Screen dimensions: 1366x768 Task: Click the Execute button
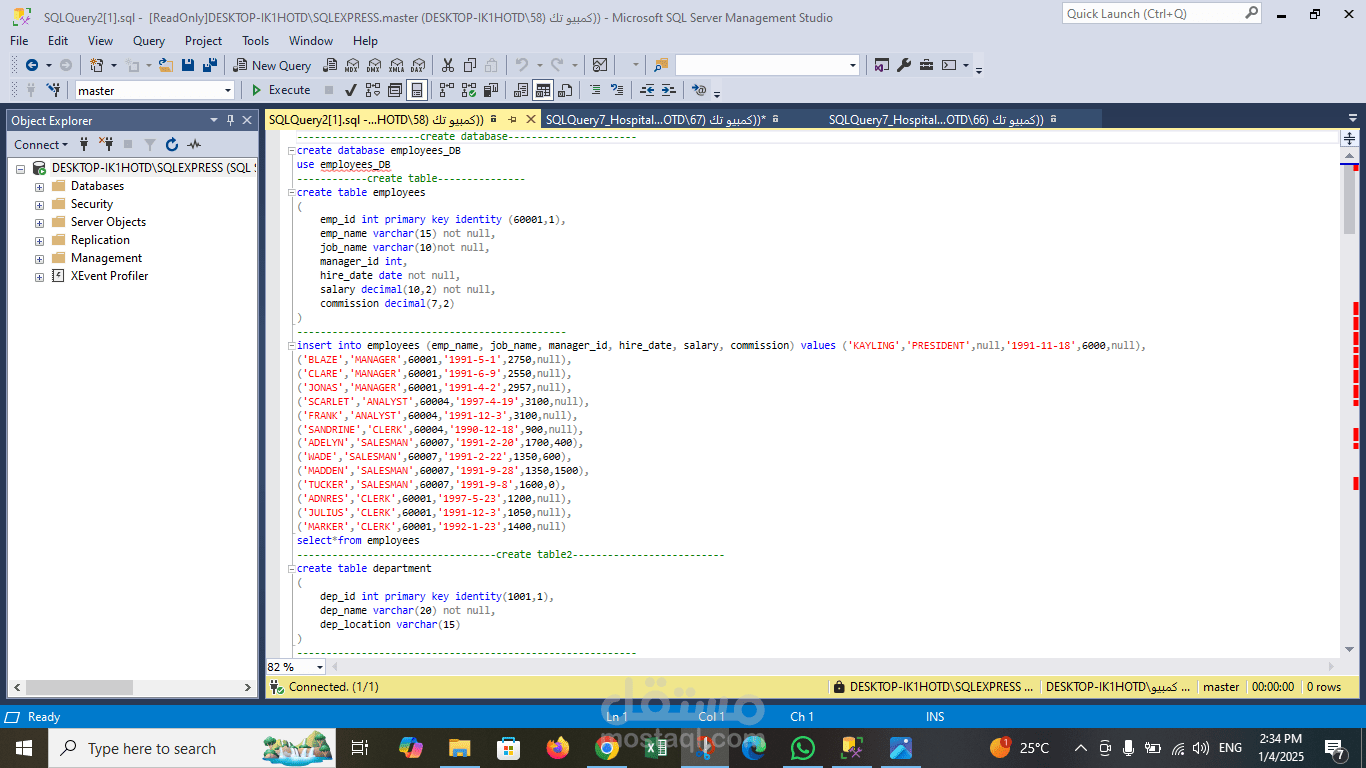tap(281, 90)
